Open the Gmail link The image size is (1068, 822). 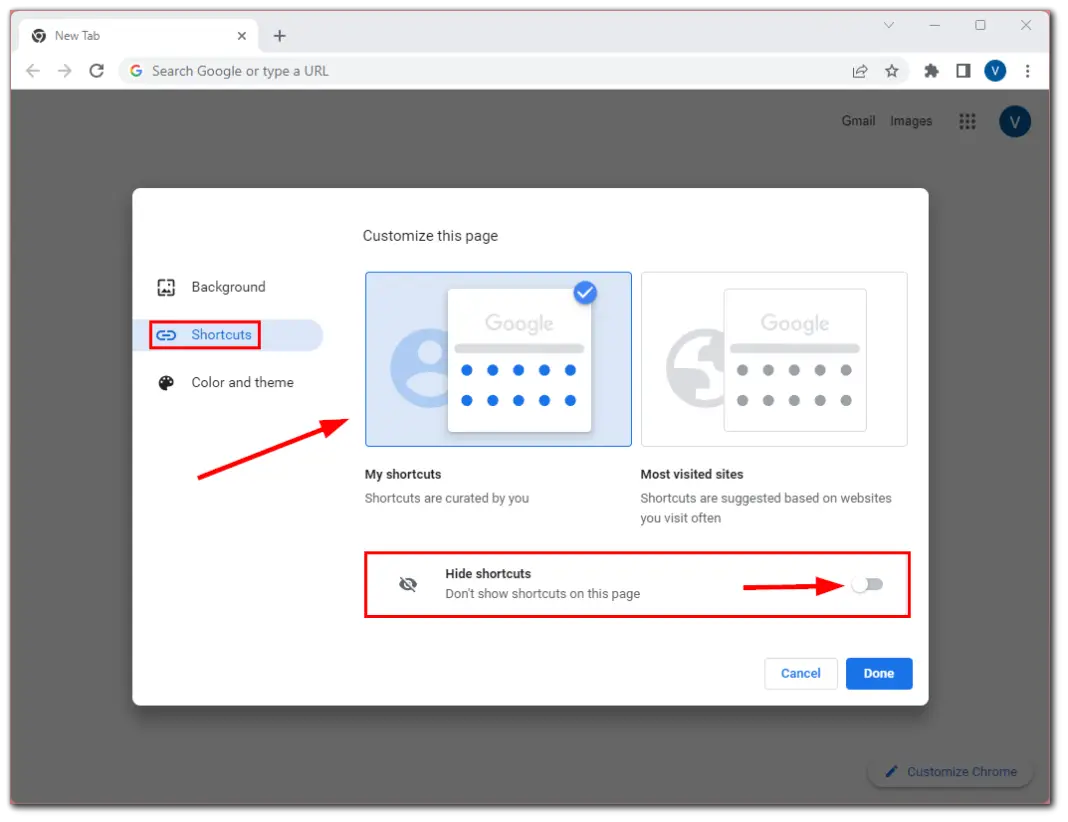[858, 121]
